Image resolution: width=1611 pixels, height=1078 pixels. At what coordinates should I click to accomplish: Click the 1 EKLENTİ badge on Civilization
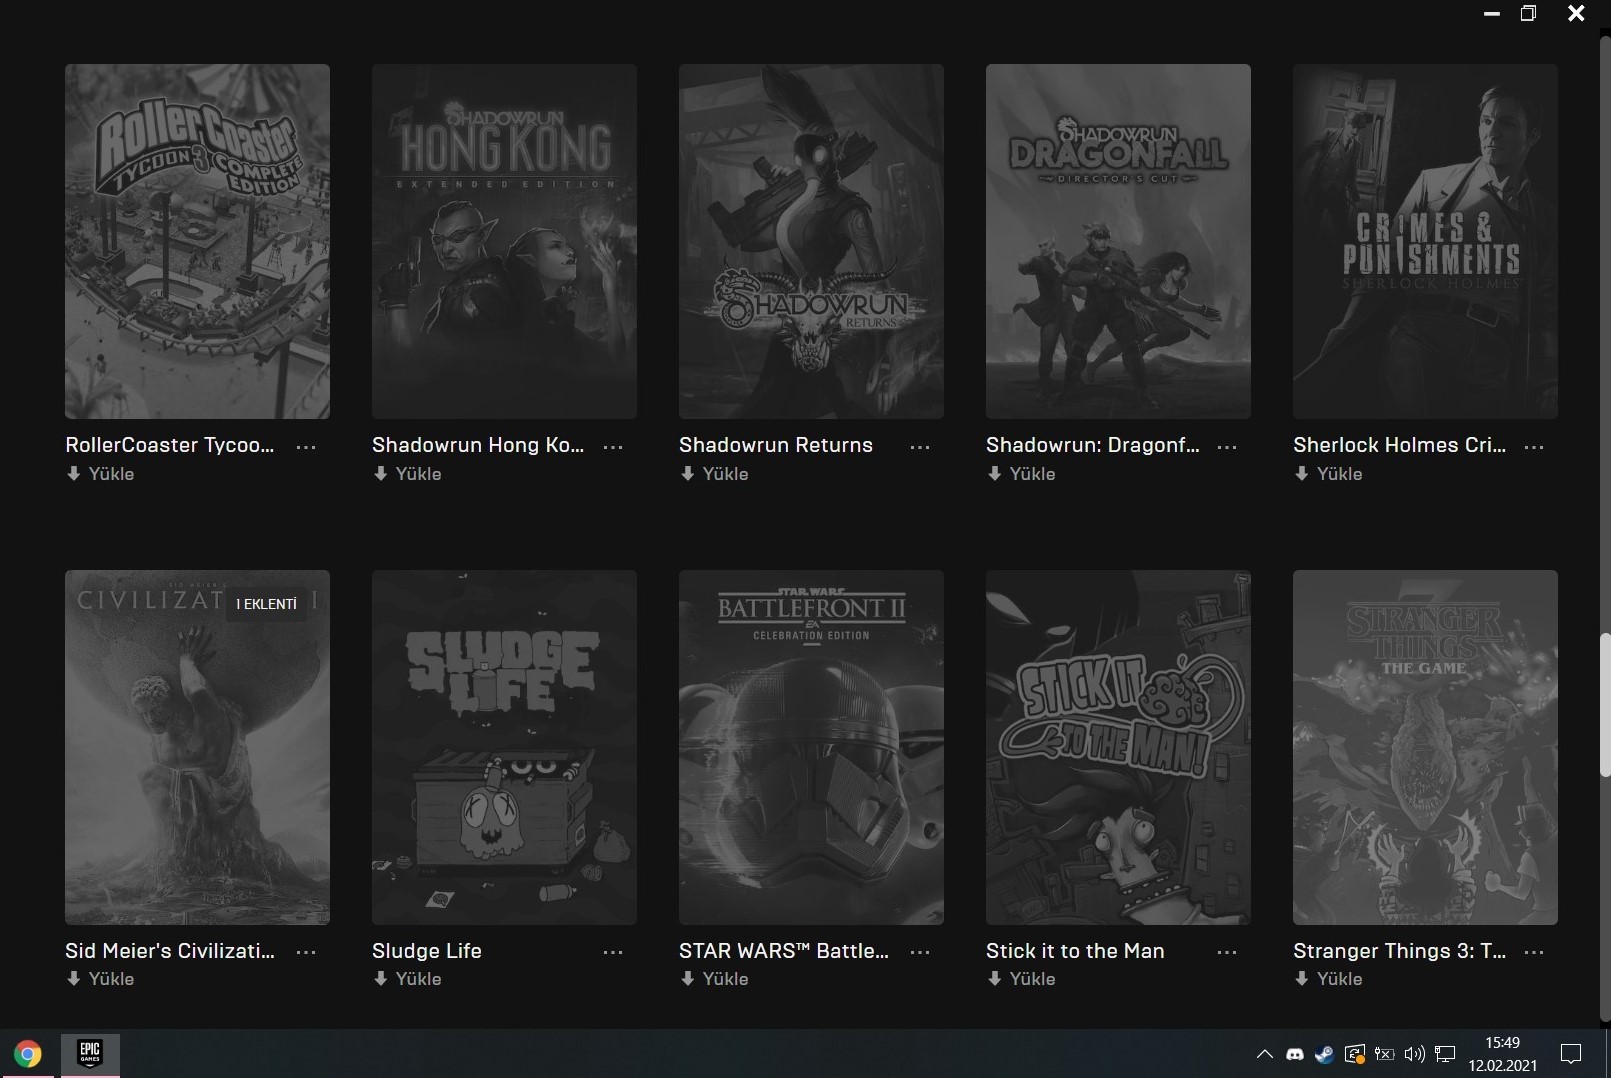tap(266, 604)
